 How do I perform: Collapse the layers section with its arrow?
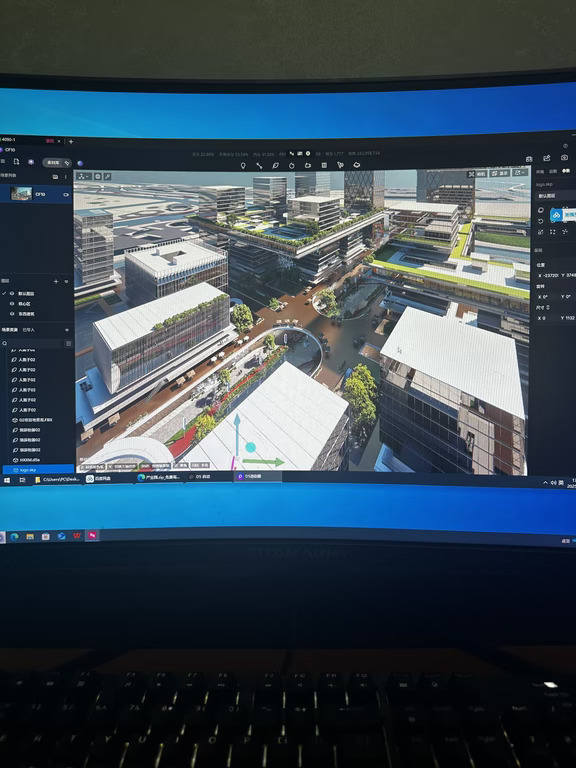click(x=67, y=281)
